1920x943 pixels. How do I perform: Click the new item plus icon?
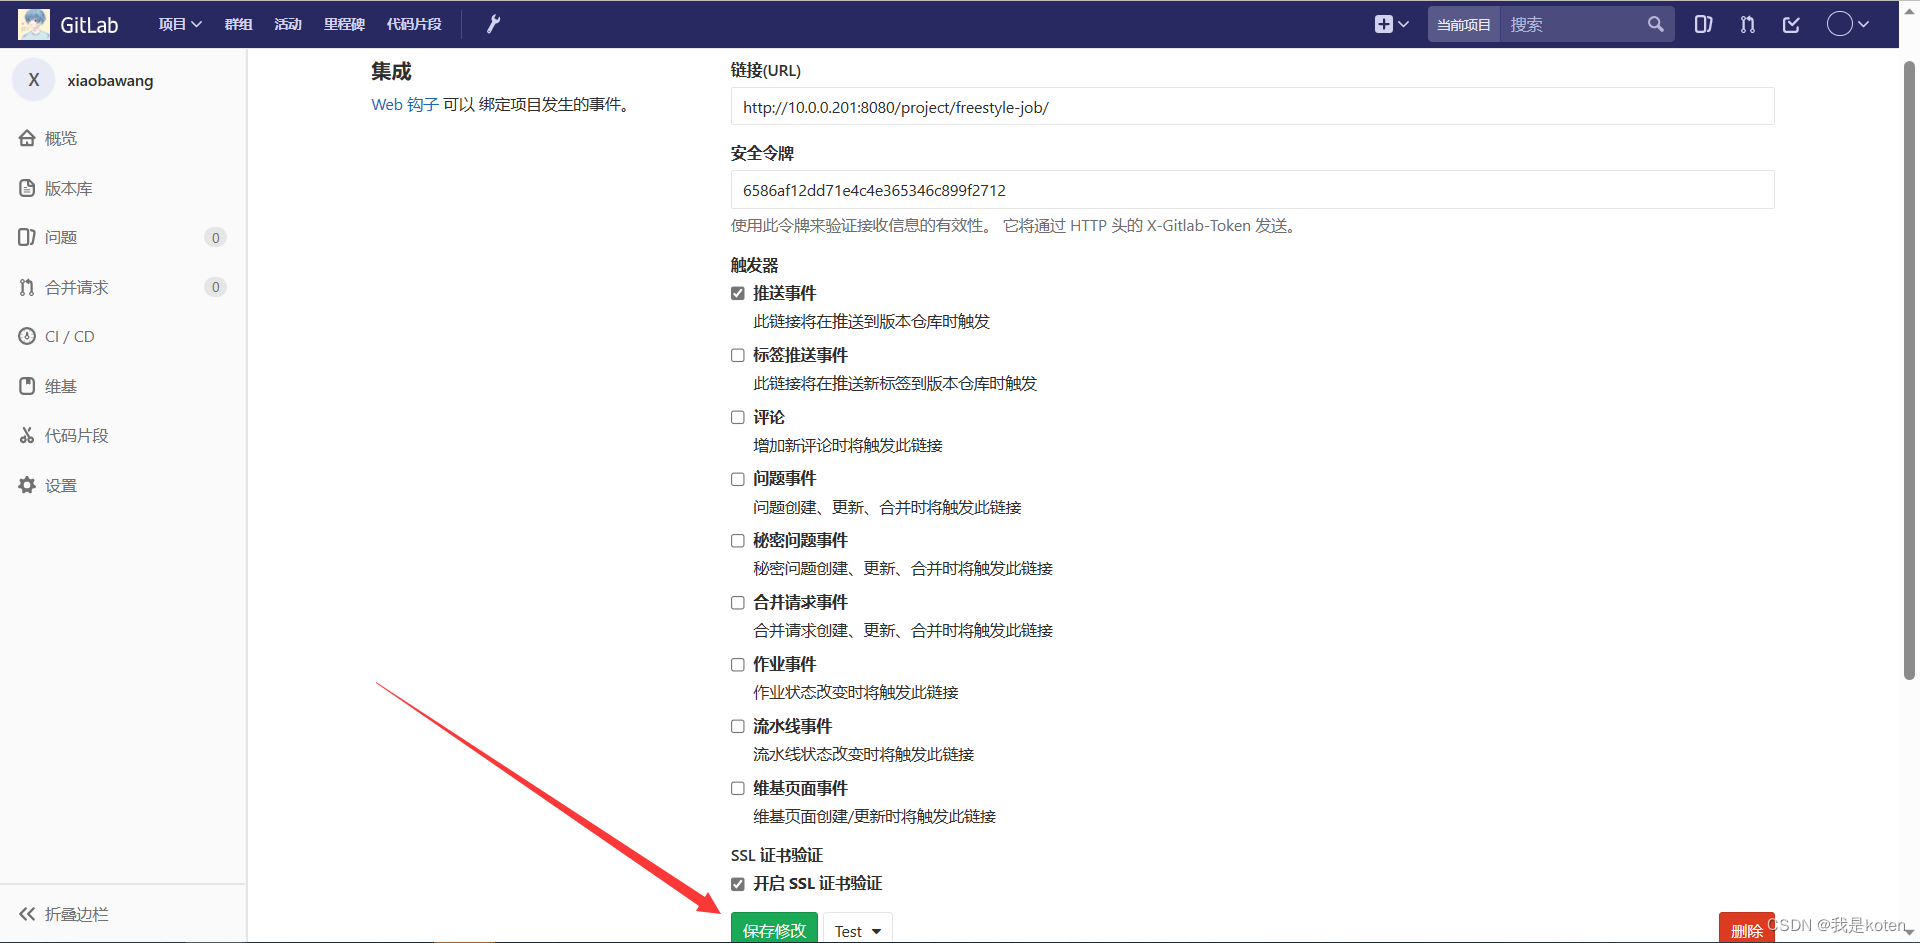click(x=1391, y=24)
